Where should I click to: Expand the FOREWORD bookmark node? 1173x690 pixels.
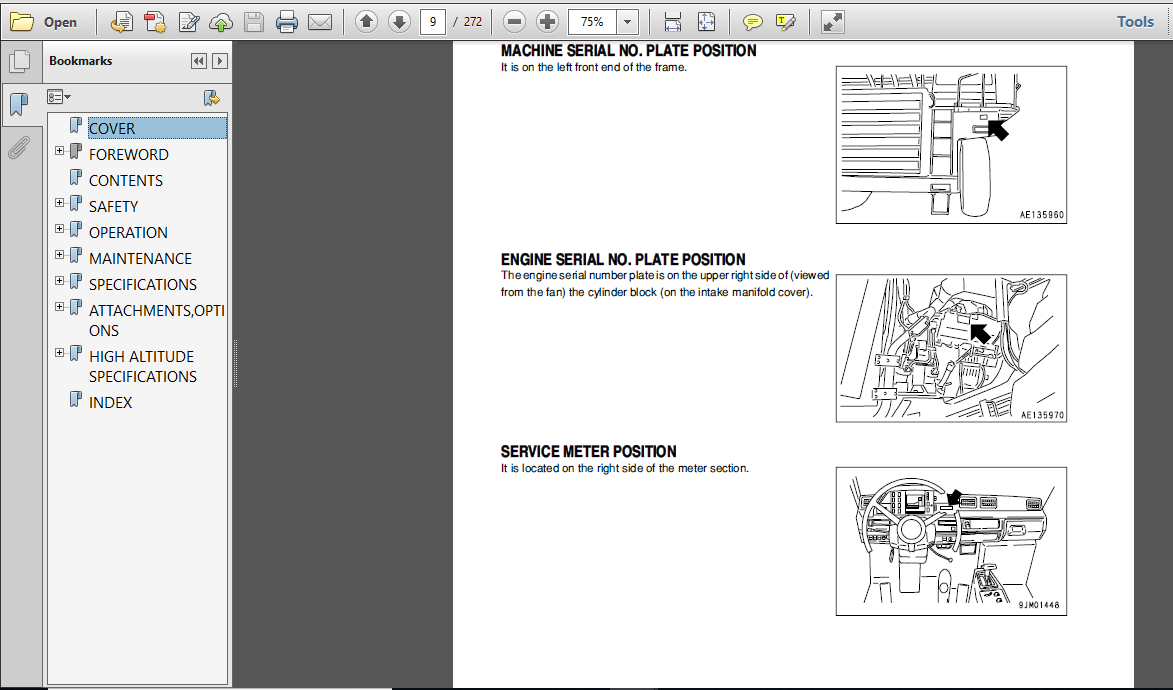(59, 151)
